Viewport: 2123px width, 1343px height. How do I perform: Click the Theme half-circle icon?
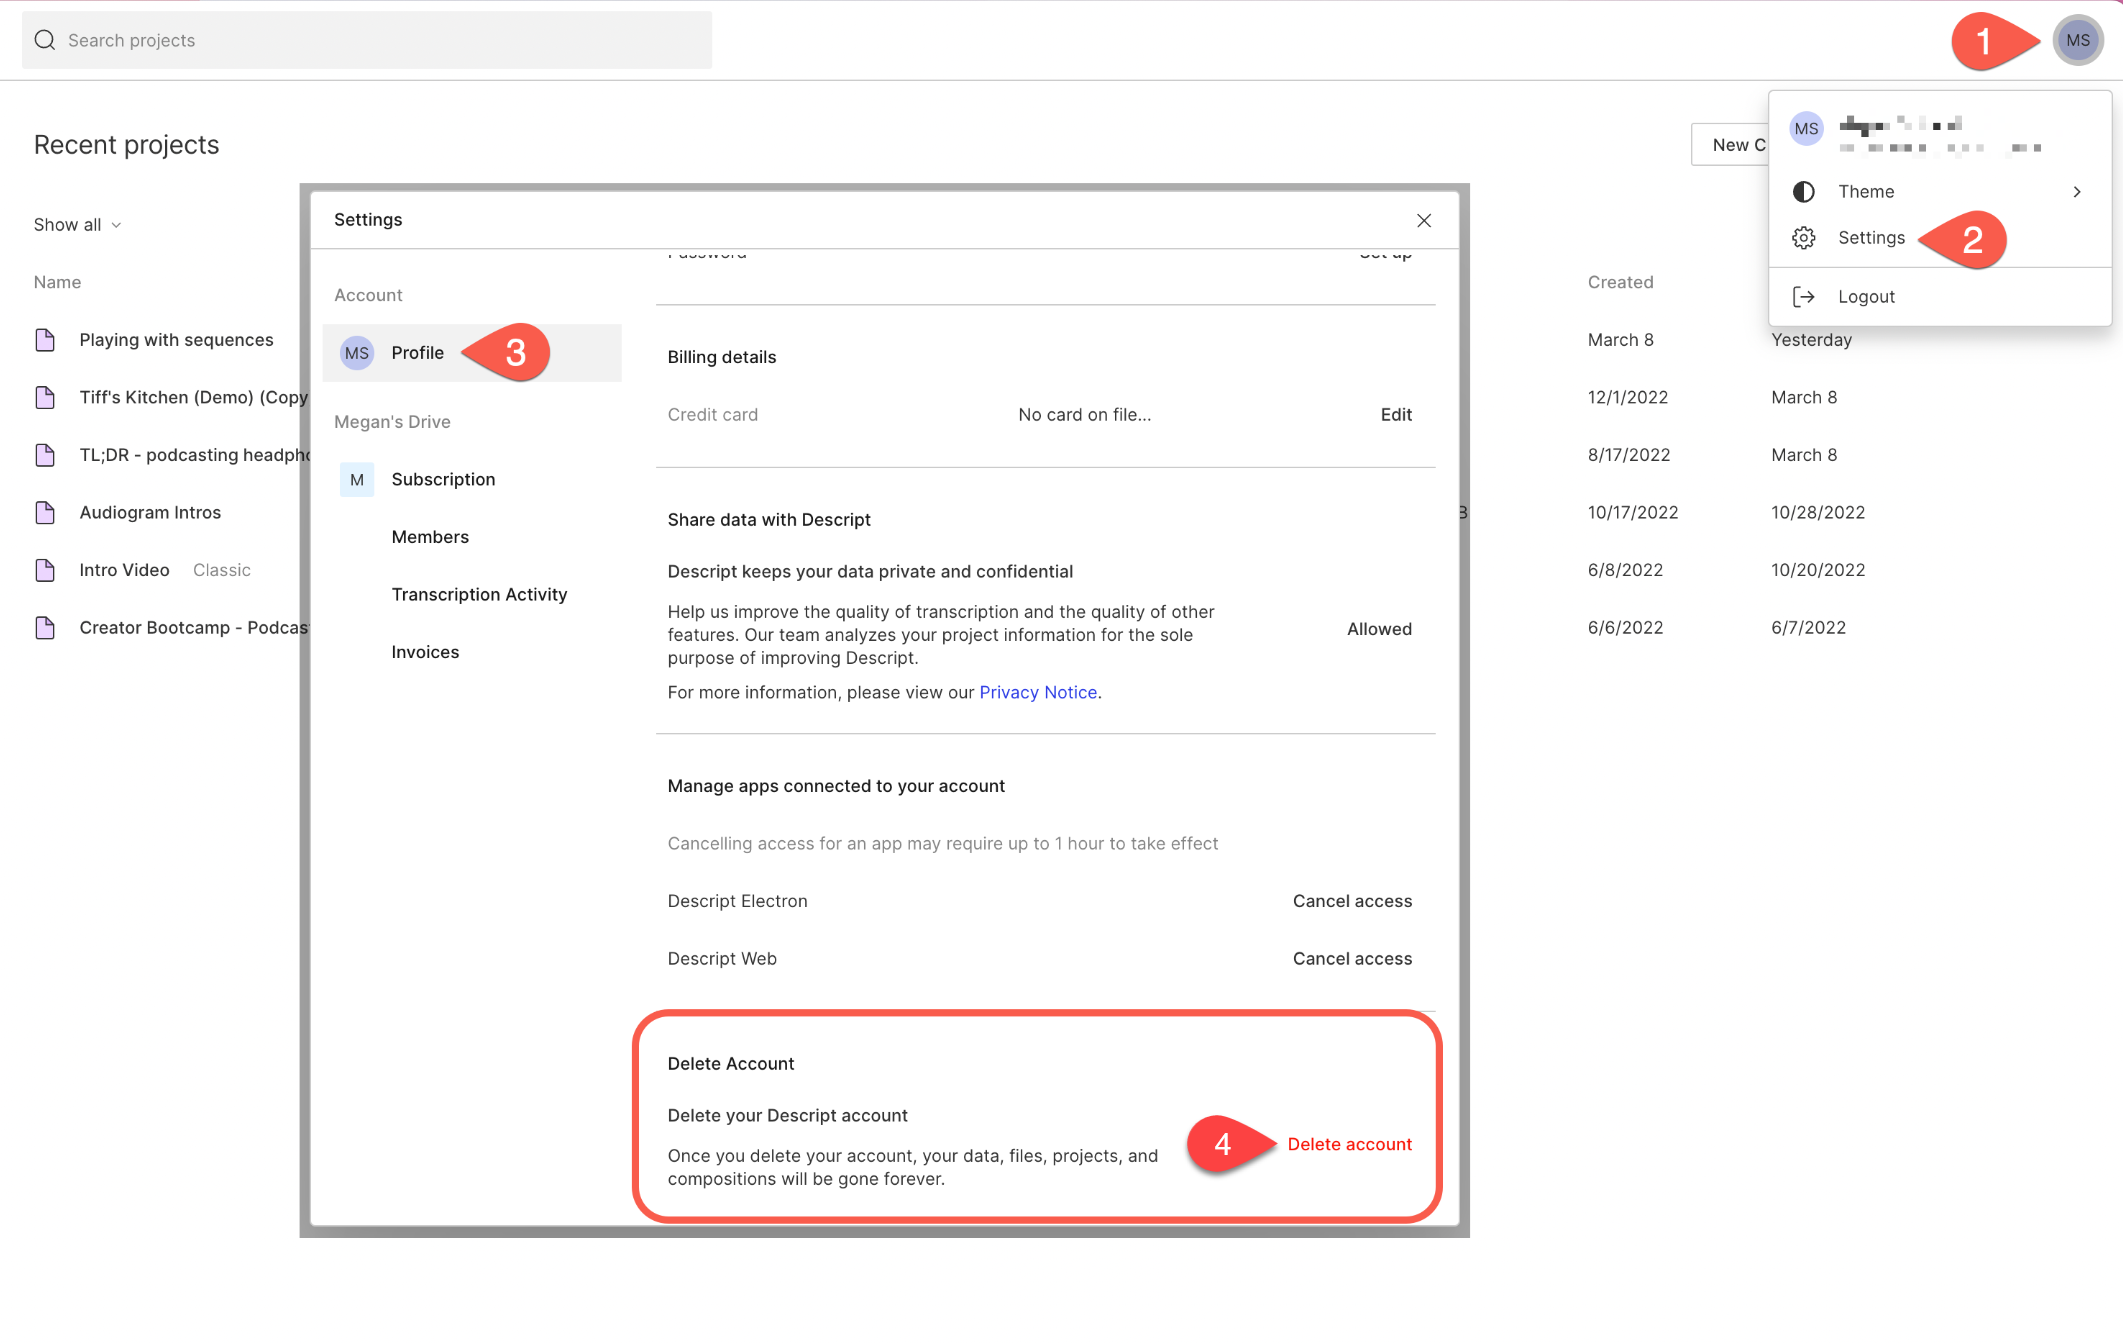point(1803,191)
